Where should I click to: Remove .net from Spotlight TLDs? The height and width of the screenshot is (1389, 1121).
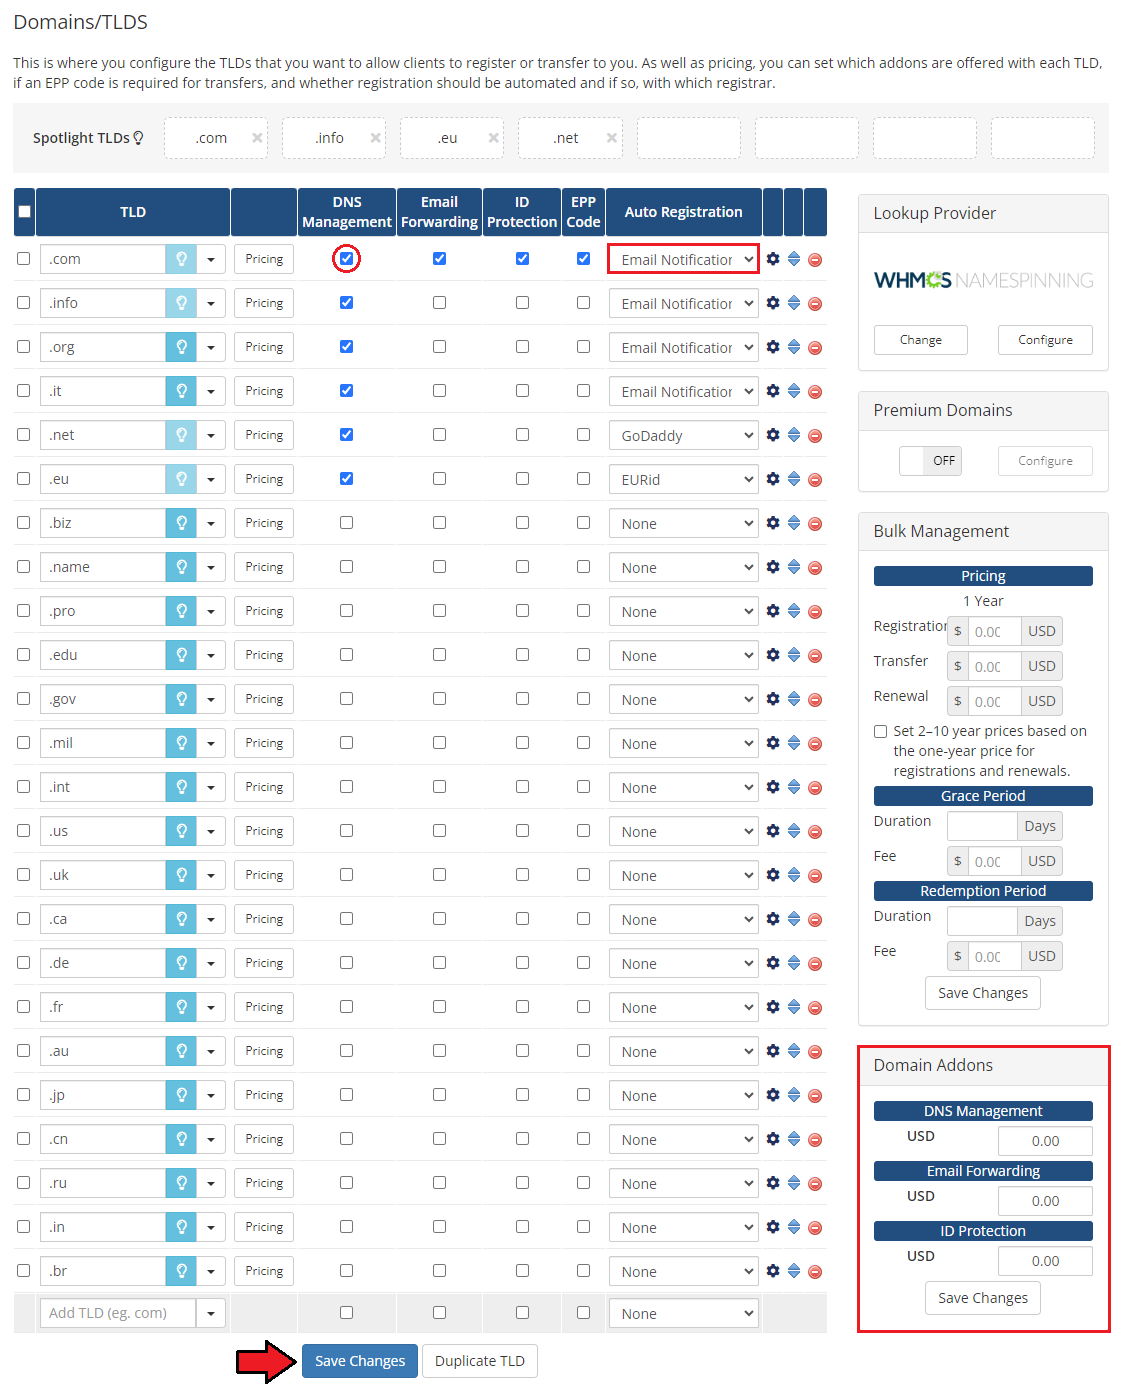(x=611, y=138)
